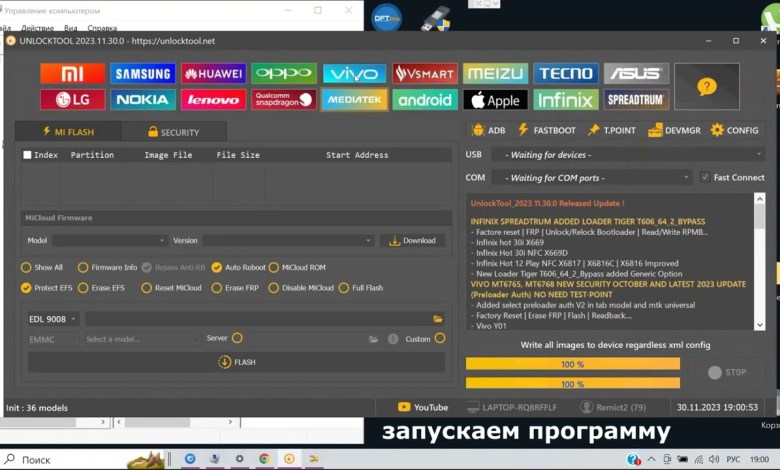
Task: Open the Huawei brand tile
Action: click(x=213, y=74)
